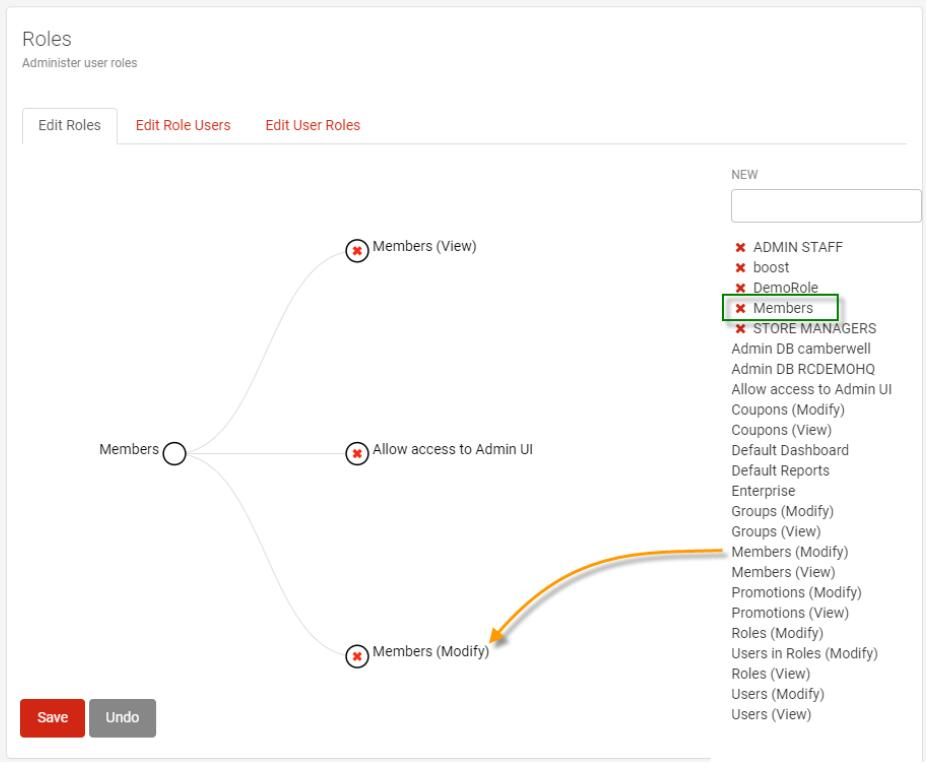Image resolution: width=927 pixels, height=765 pixels.
Task: Click the Members root label in tree
Action: point(129,449)
